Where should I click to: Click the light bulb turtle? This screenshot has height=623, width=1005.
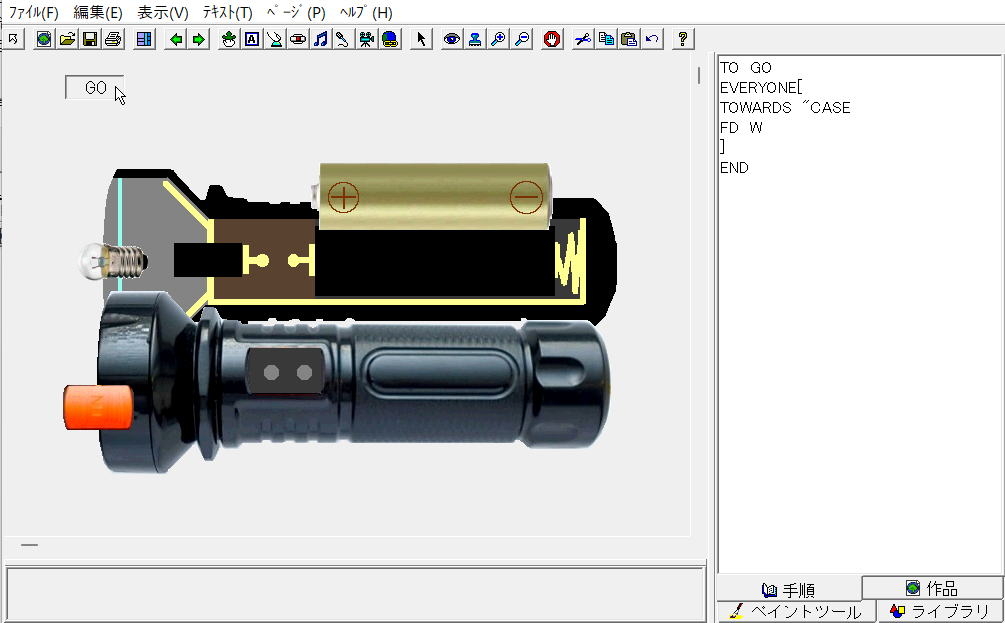pyautogui.click(x=113, y=262)
